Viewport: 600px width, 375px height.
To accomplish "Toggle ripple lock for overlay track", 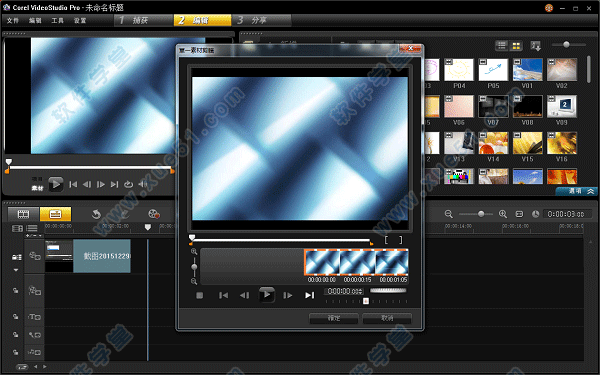I will point(16,290).
